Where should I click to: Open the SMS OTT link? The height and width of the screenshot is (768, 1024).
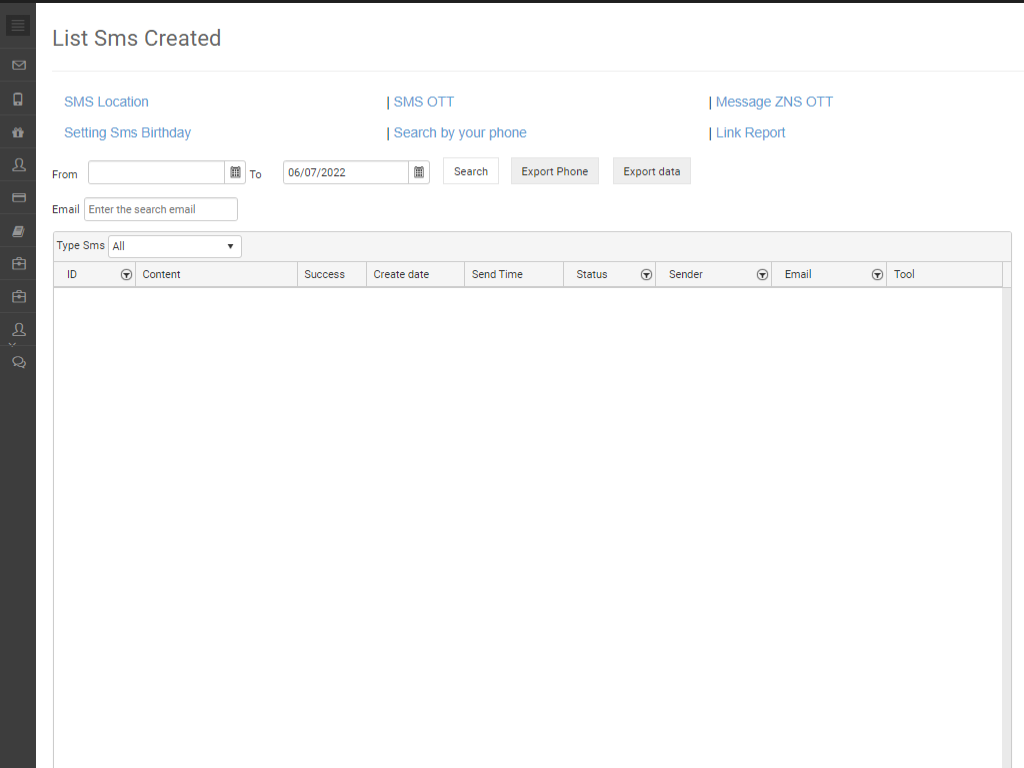(x=423, y=102)
